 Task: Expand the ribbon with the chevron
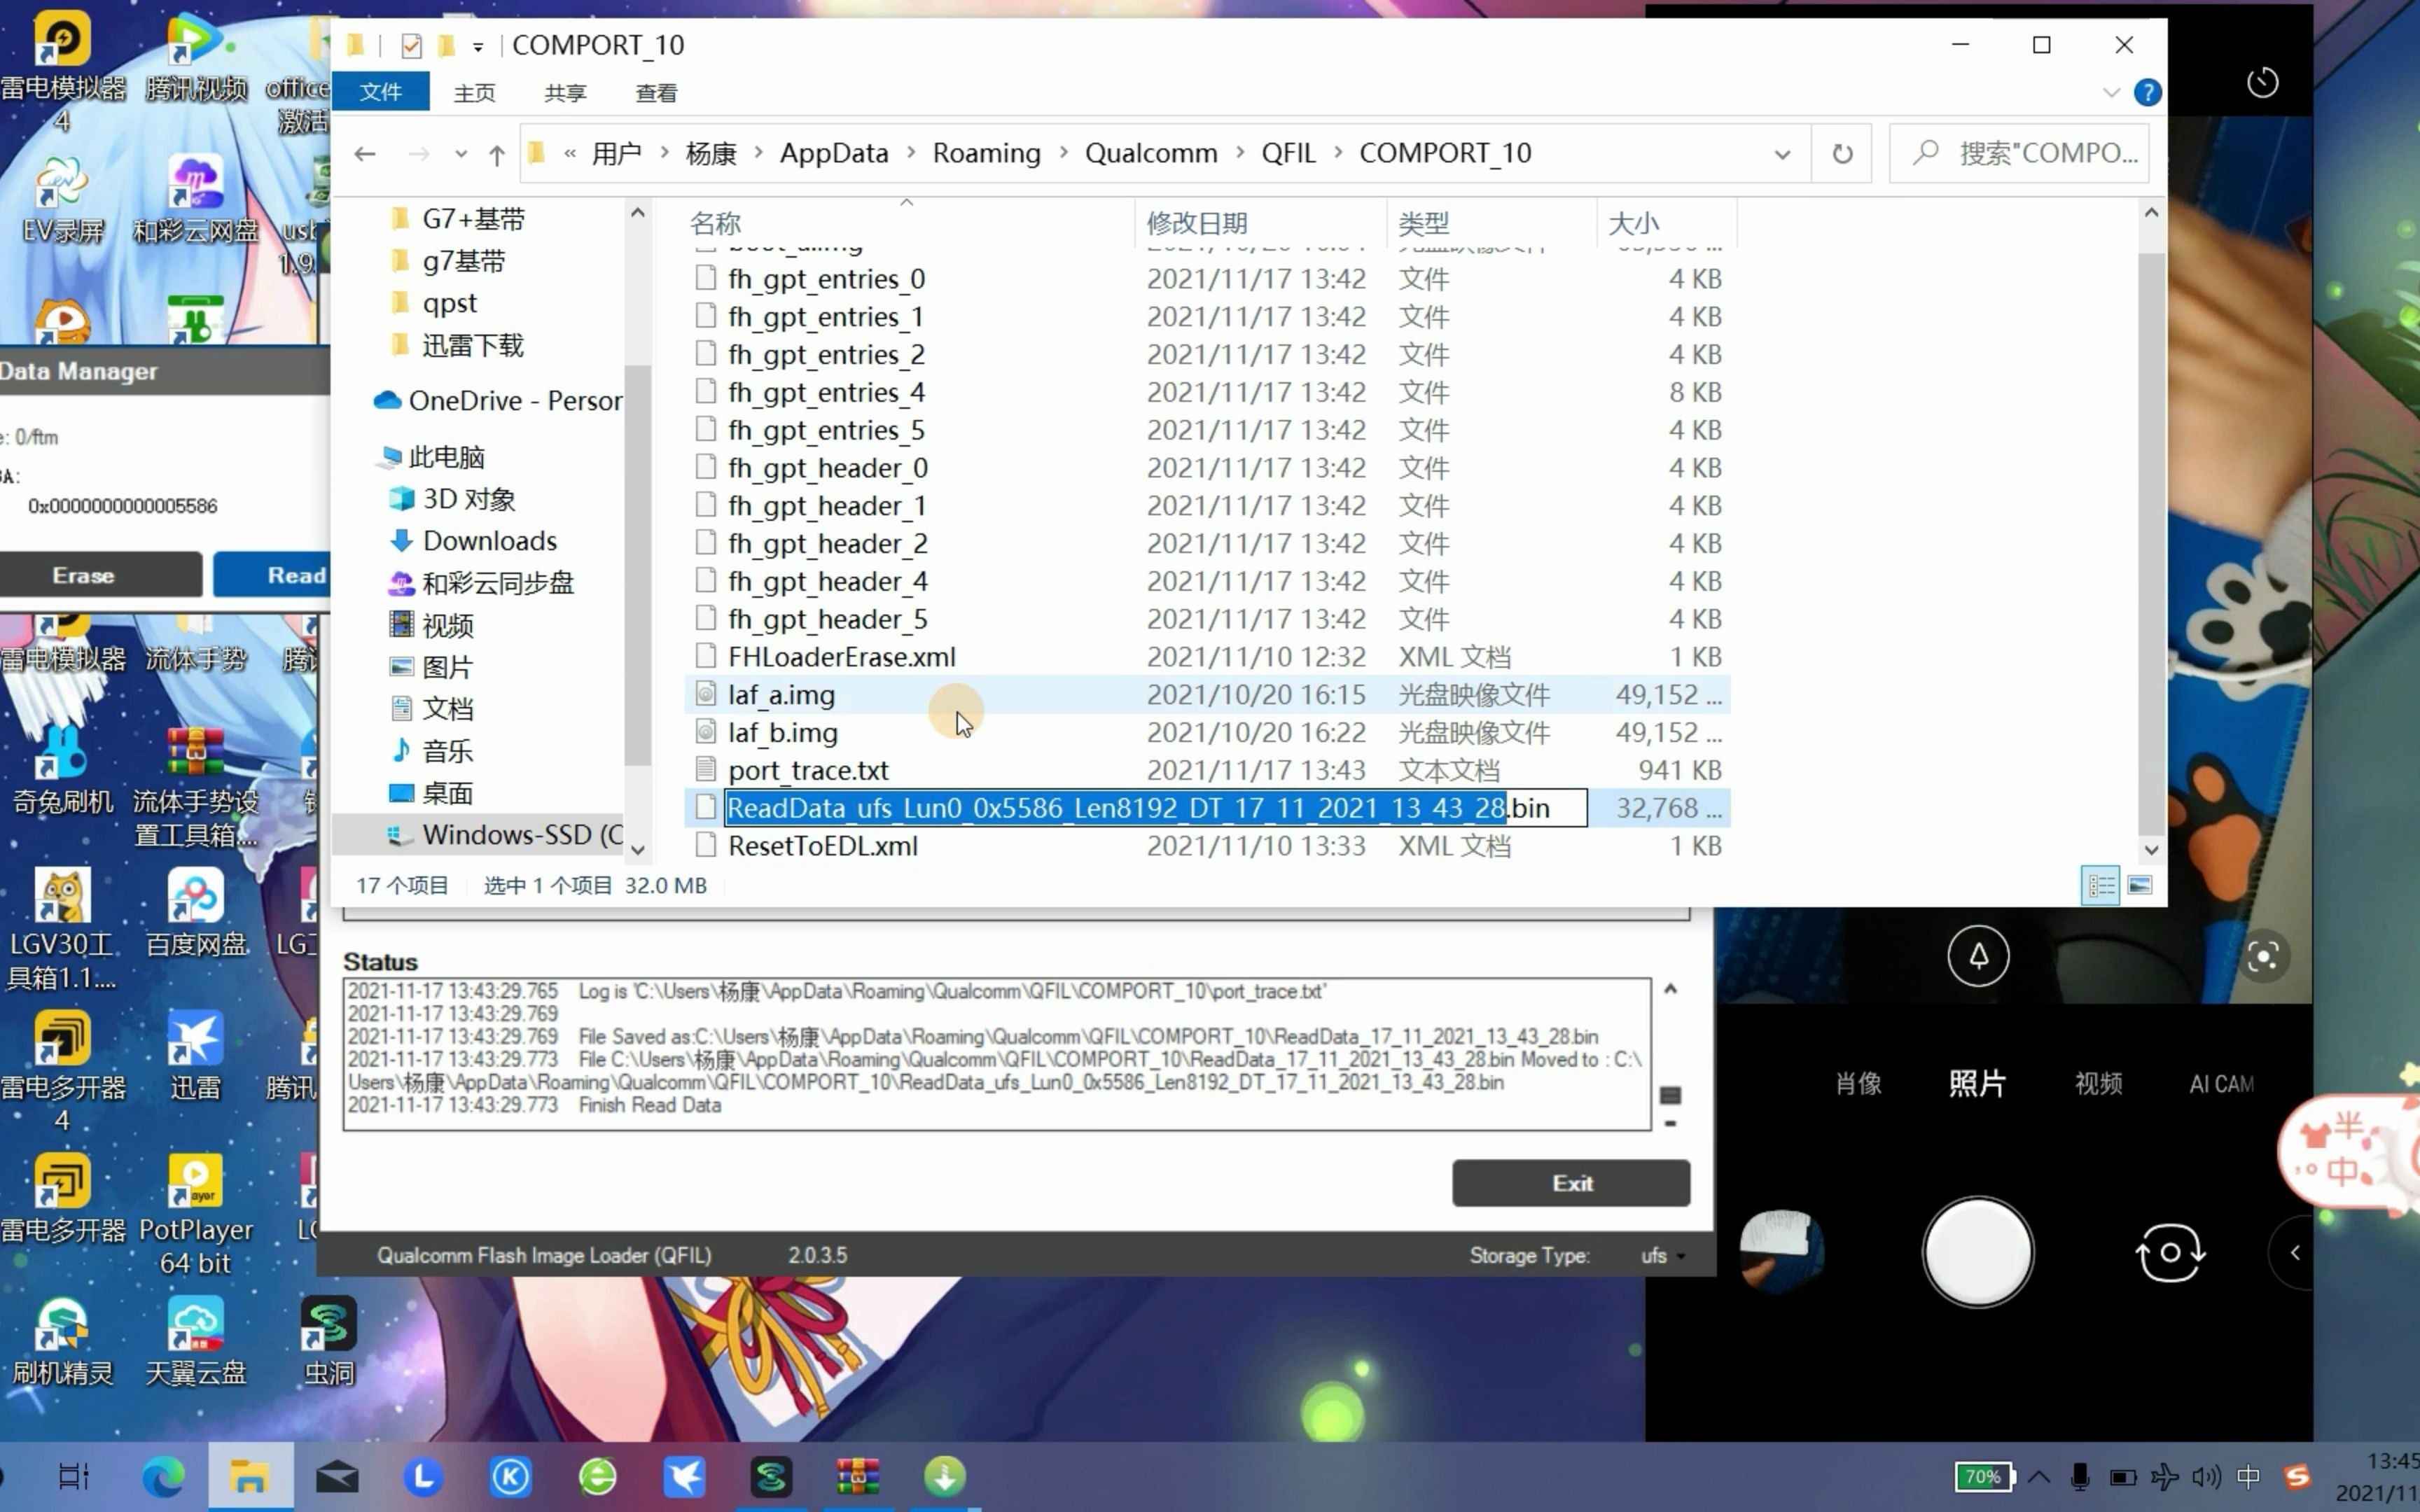[2111, 93]
